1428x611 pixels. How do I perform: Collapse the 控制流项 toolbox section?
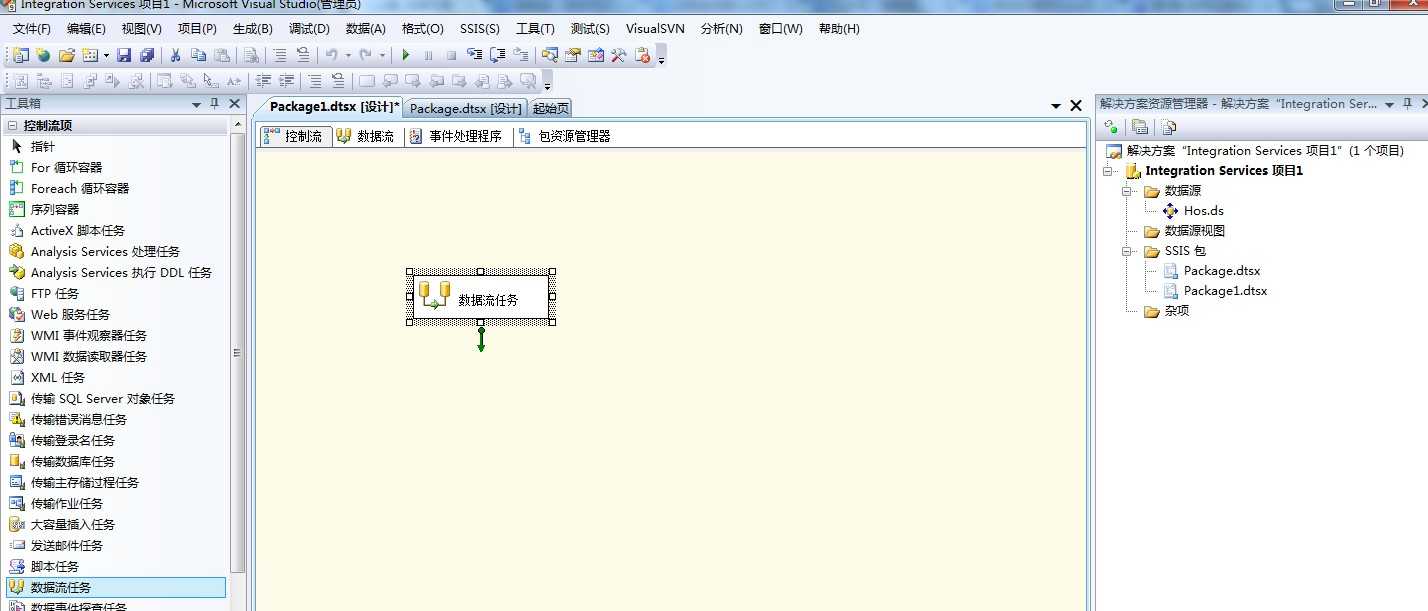click(x=13, y=126)
